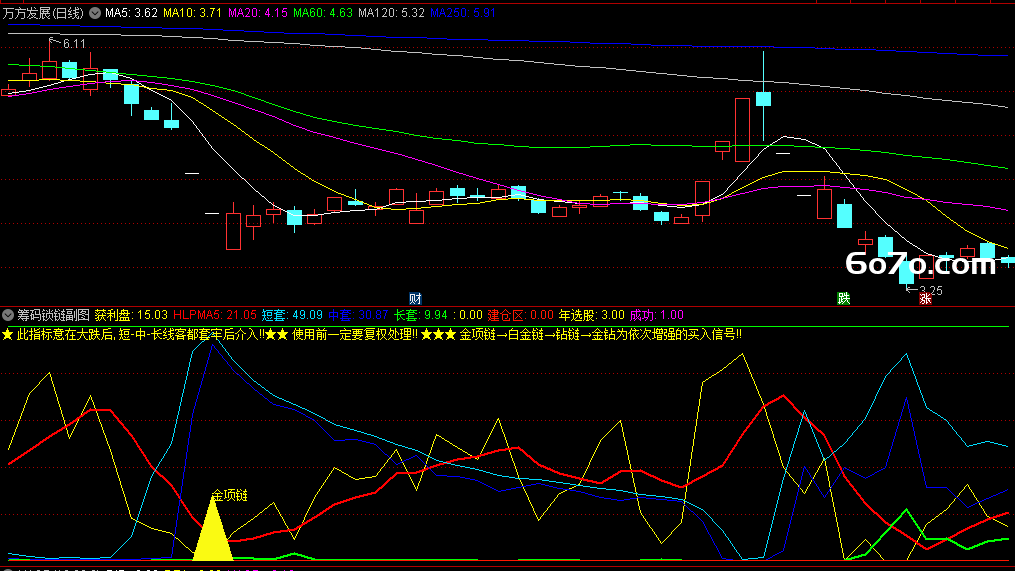
Task: Click the MA10: 3.71 label
Action: (192, 13)
